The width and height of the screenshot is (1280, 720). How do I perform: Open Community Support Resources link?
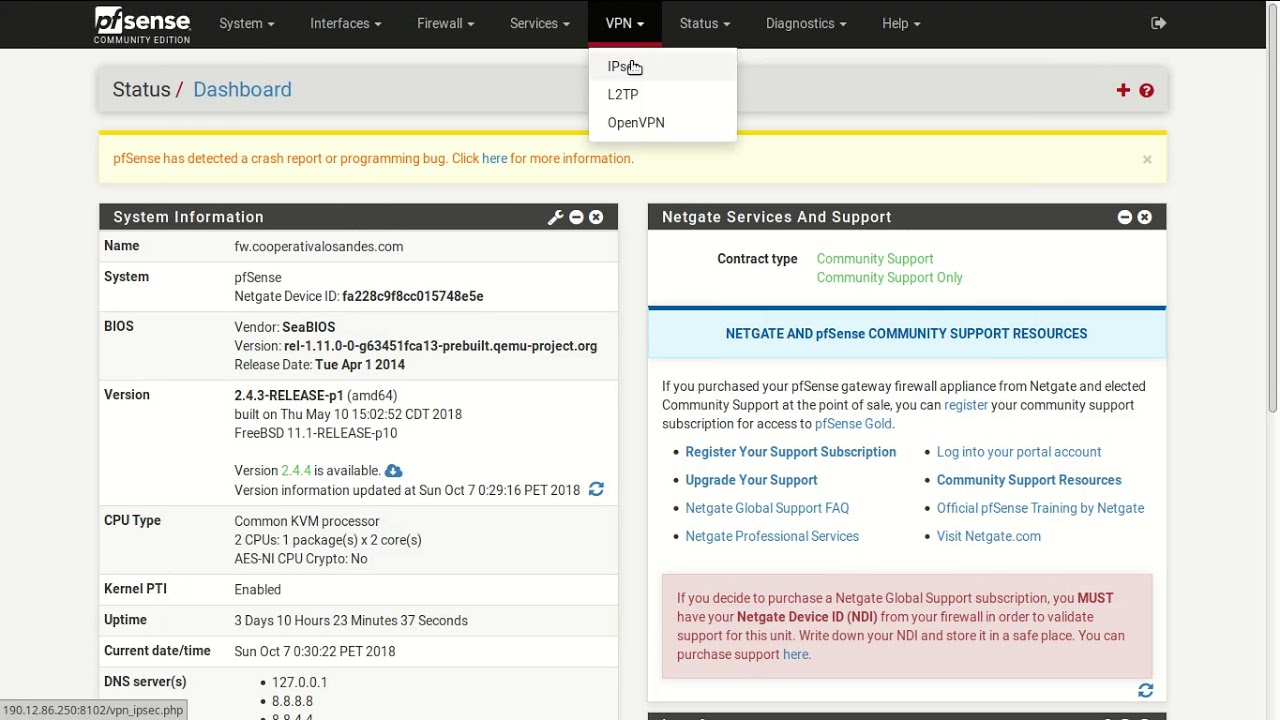(x=1029, y=480)
